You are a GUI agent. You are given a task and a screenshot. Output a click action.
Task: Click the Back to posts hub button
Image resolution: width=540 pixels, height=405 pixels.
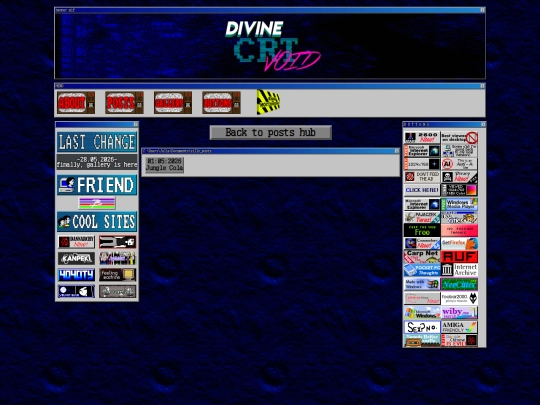pos(271,133)
